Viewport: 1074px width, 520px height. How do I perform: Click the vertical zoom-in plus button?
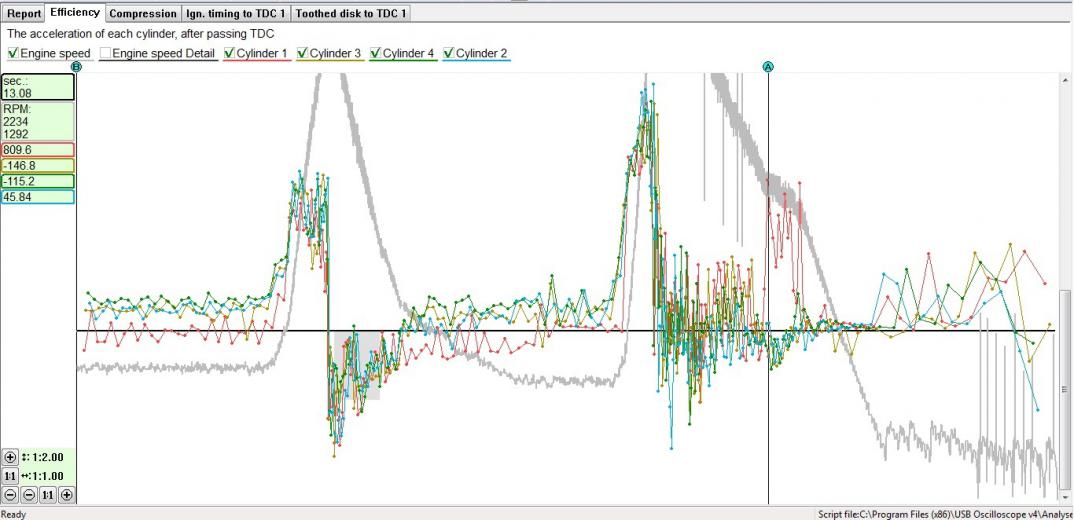click(x=10, y=457)
